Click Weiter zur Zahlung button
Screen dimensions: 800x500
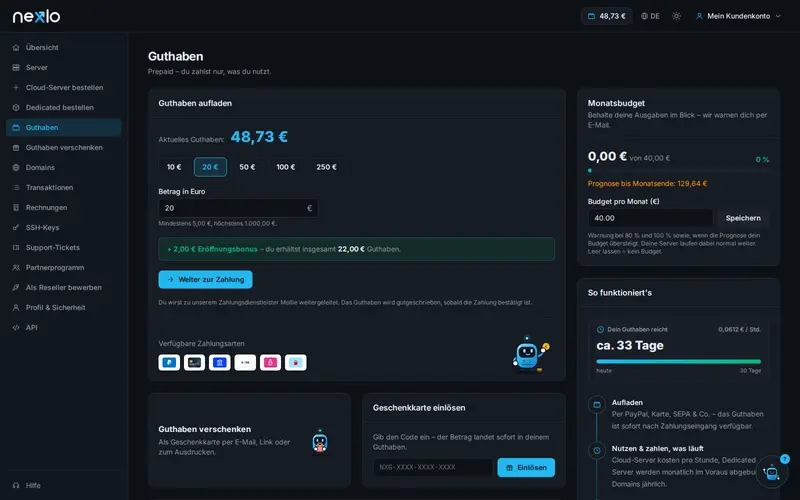[x=205, y=280]
